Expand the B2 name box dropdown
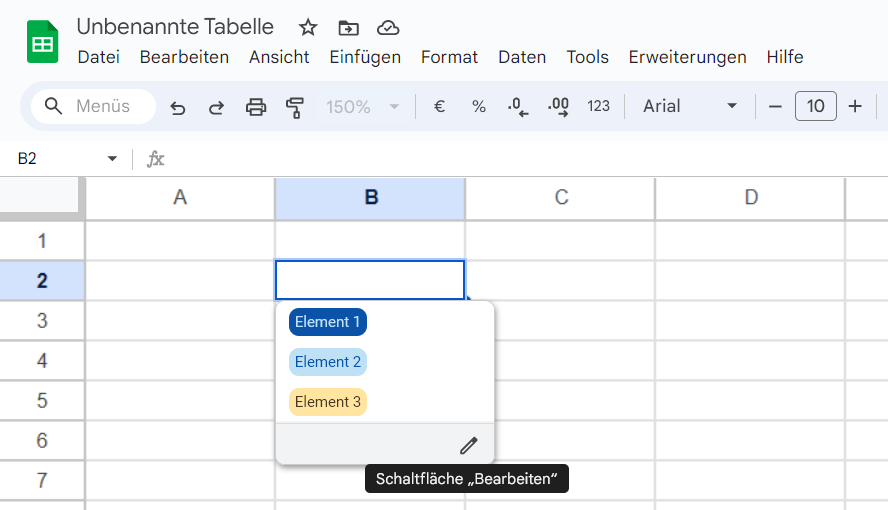888x510 pixels. [112, 159]
